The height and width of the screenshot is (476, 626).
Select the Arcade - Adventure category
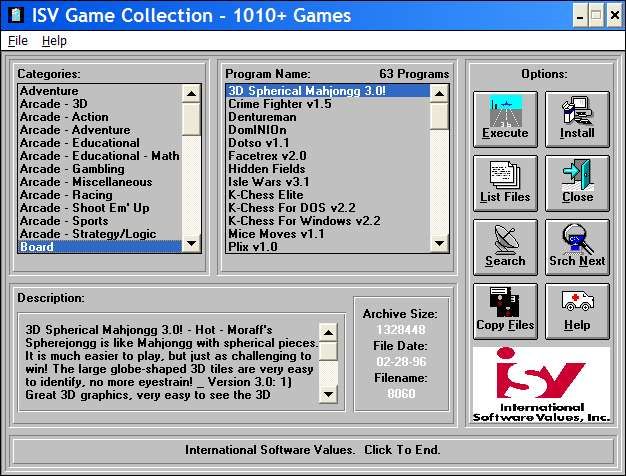coord(100,130)
